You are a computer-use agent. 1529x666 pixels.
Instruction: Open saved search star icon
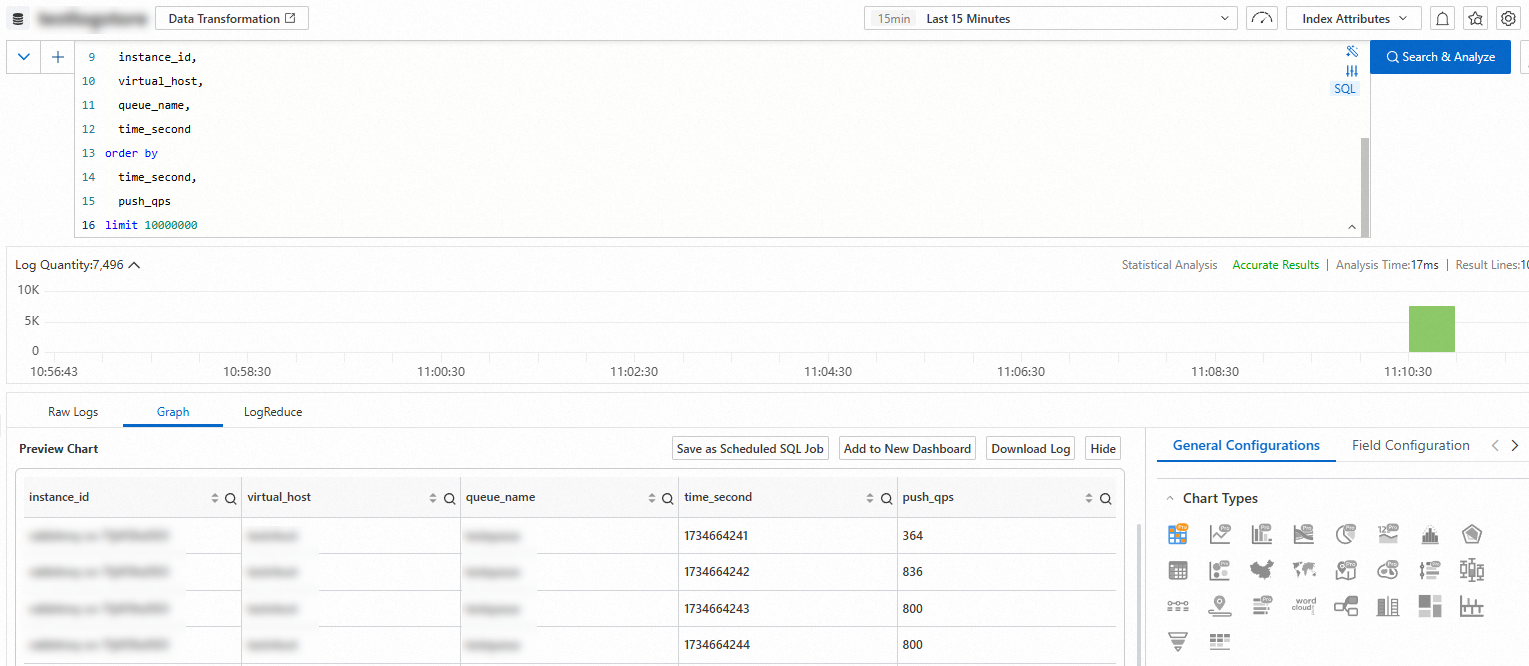1475,19
